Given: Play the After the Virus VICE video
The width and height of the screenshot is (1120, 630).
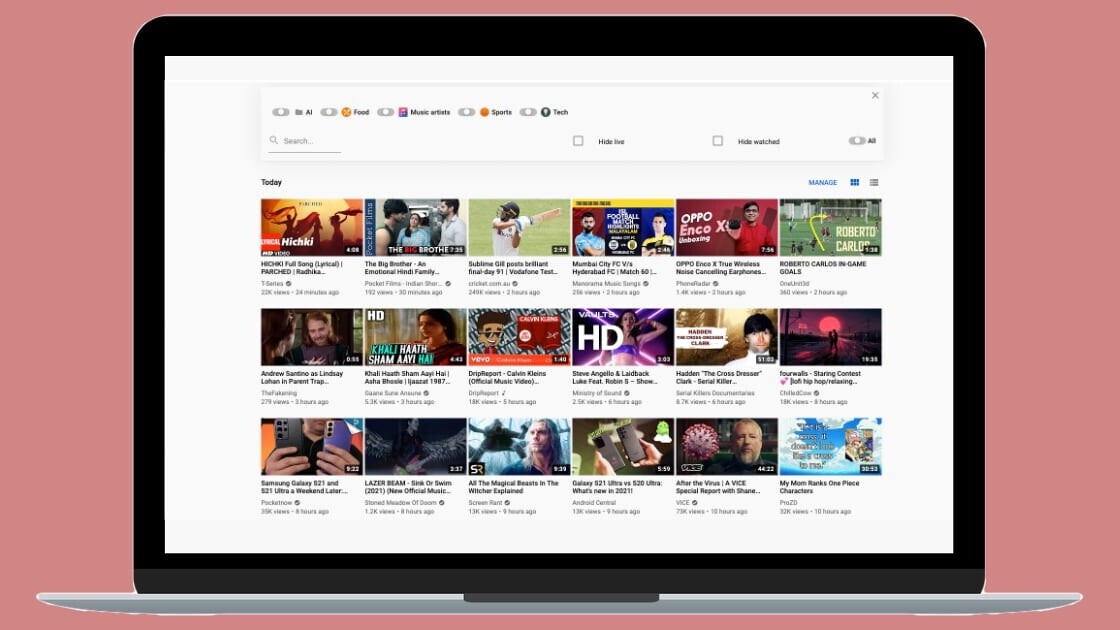Looking at the screenshot, I should (x=726, y=446).
